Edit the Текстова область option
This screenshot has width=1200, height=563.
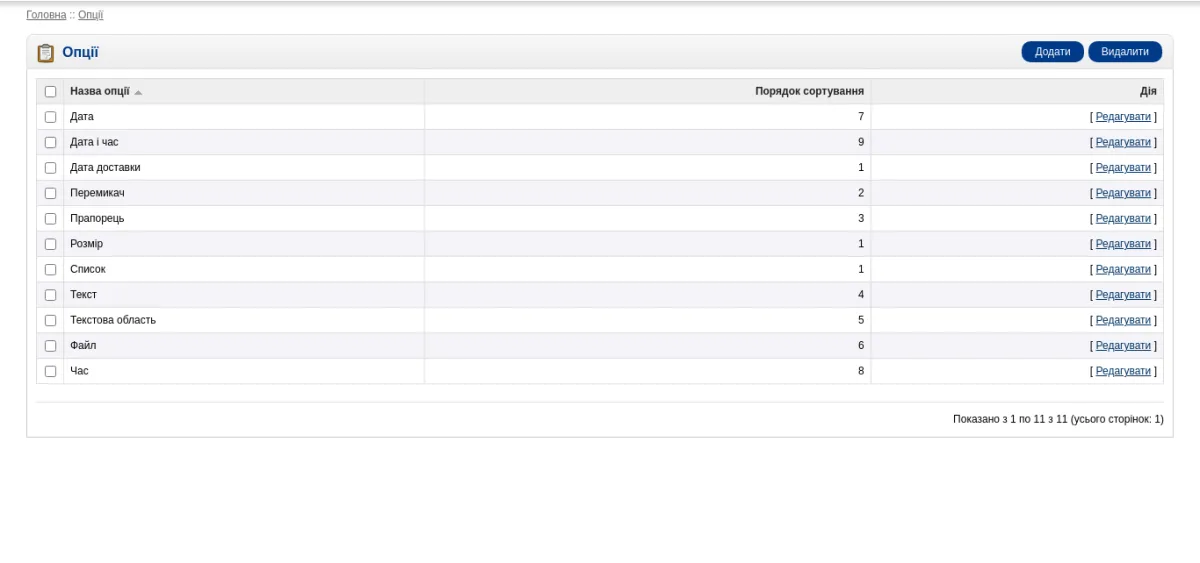click(1123, 320)
